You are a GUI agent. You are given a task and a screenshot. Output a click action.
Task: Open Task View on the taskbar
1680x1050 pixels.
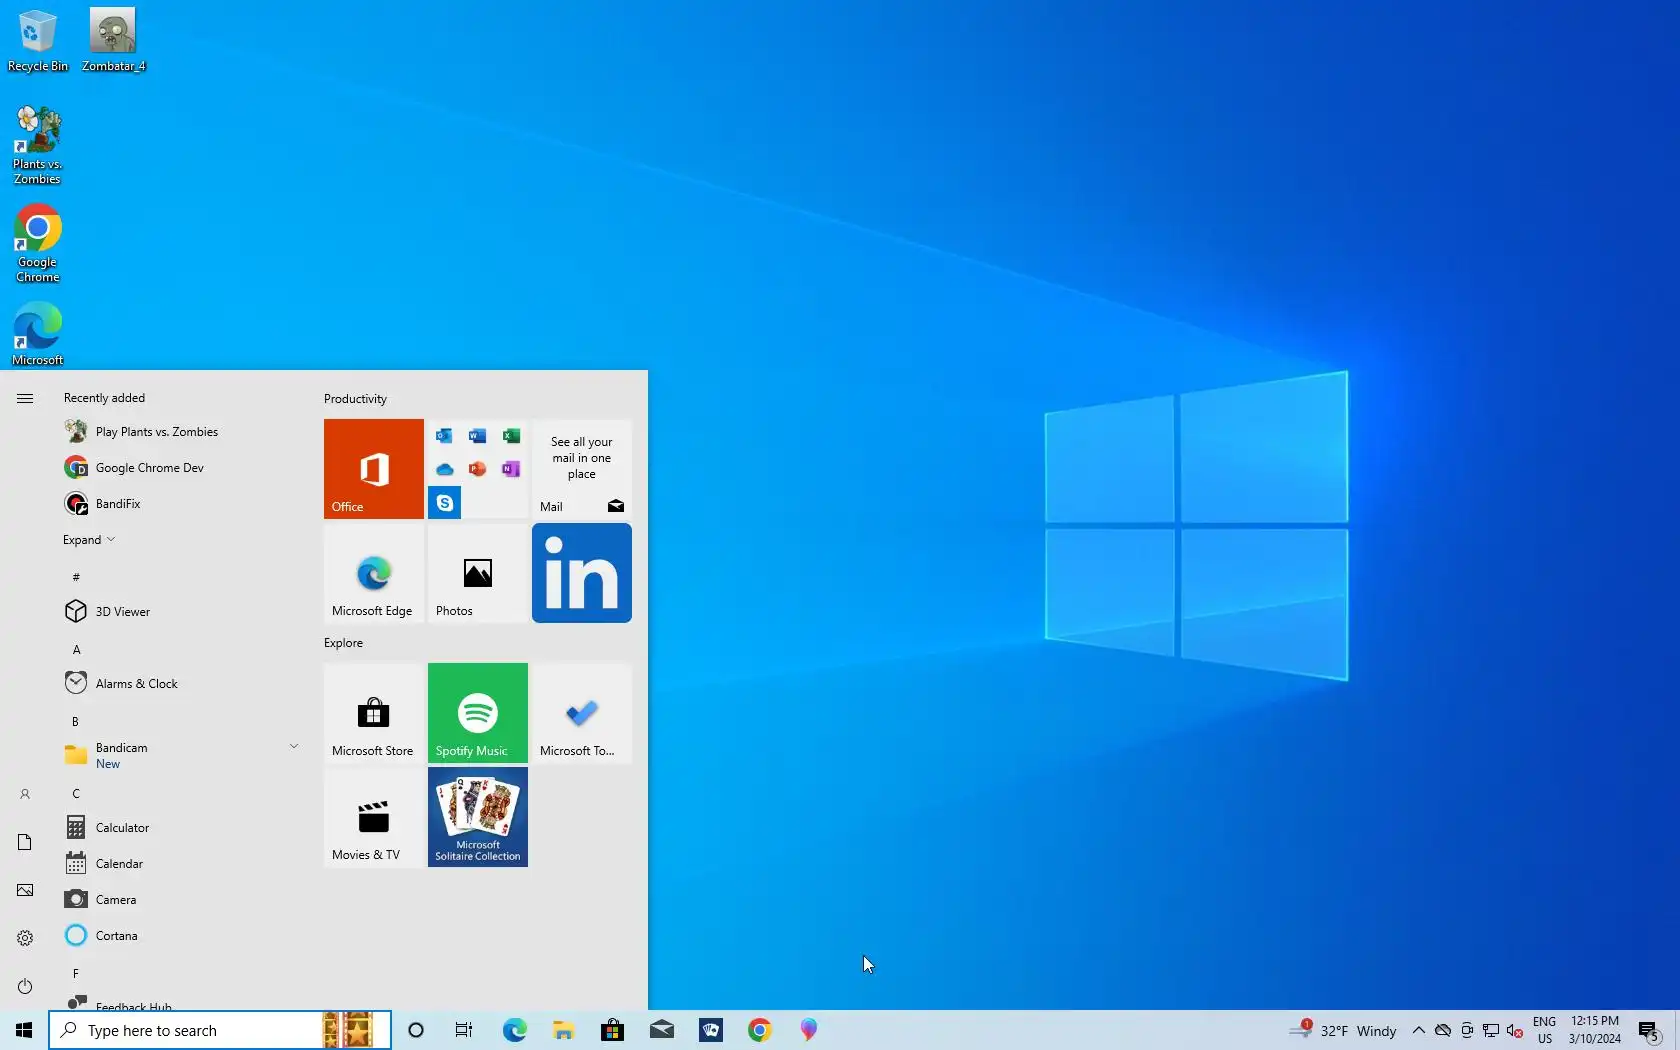[x=464, y=1030]
